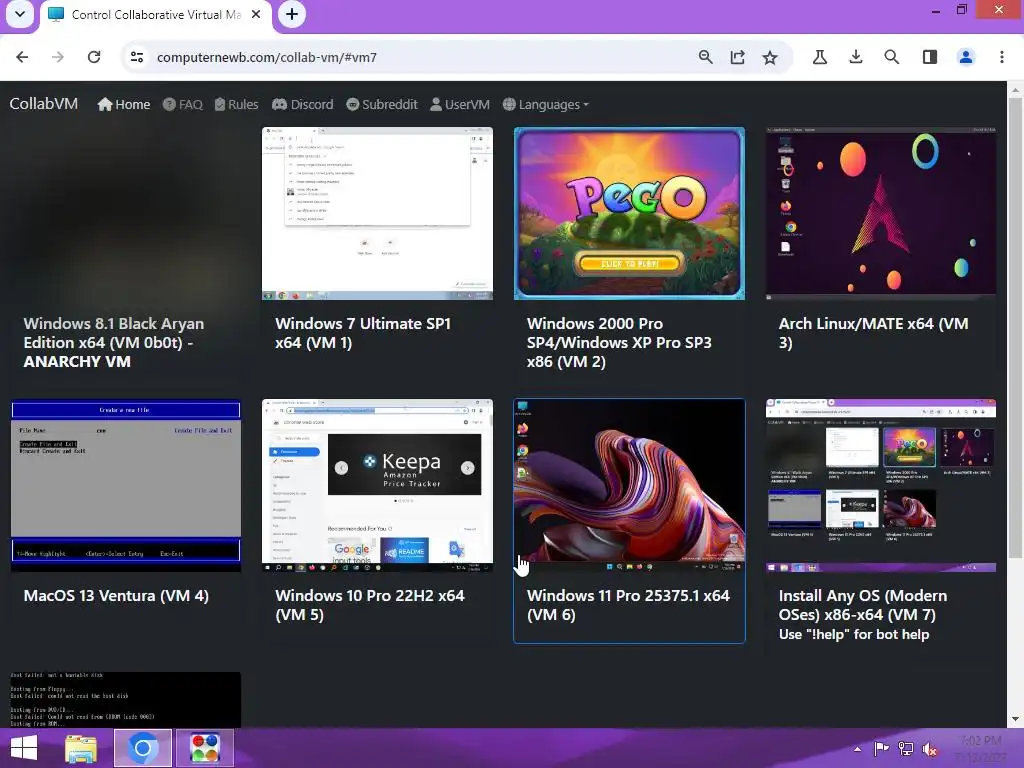Image resolution: width=1024 pixels, height=768 pixels.
Task: Open the Peggle Windows 2000/XP VM thumbnail
Action: coord(630,214)
